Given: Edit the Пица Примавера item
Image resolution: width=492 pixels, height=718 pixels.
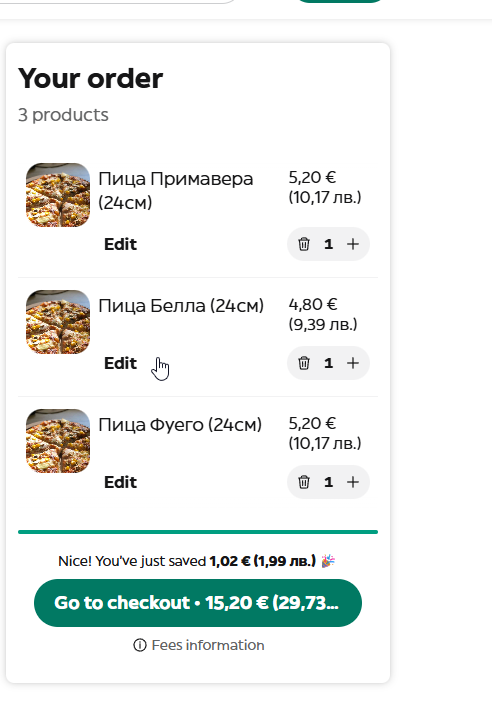Looking at the screenshot, I should click(x=120, y=244).
